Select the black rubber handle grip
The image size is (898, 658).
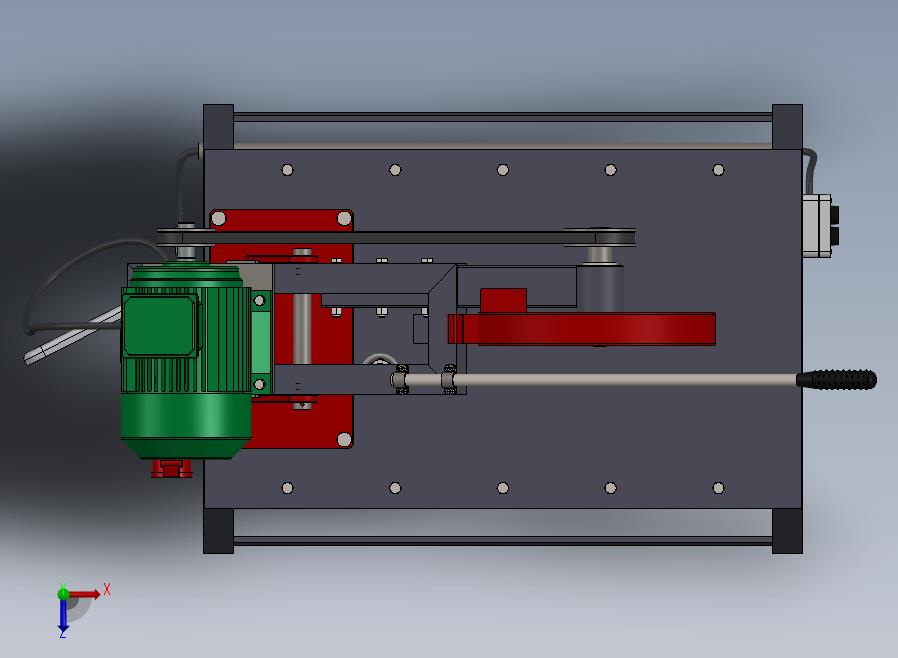click(836, 379)
